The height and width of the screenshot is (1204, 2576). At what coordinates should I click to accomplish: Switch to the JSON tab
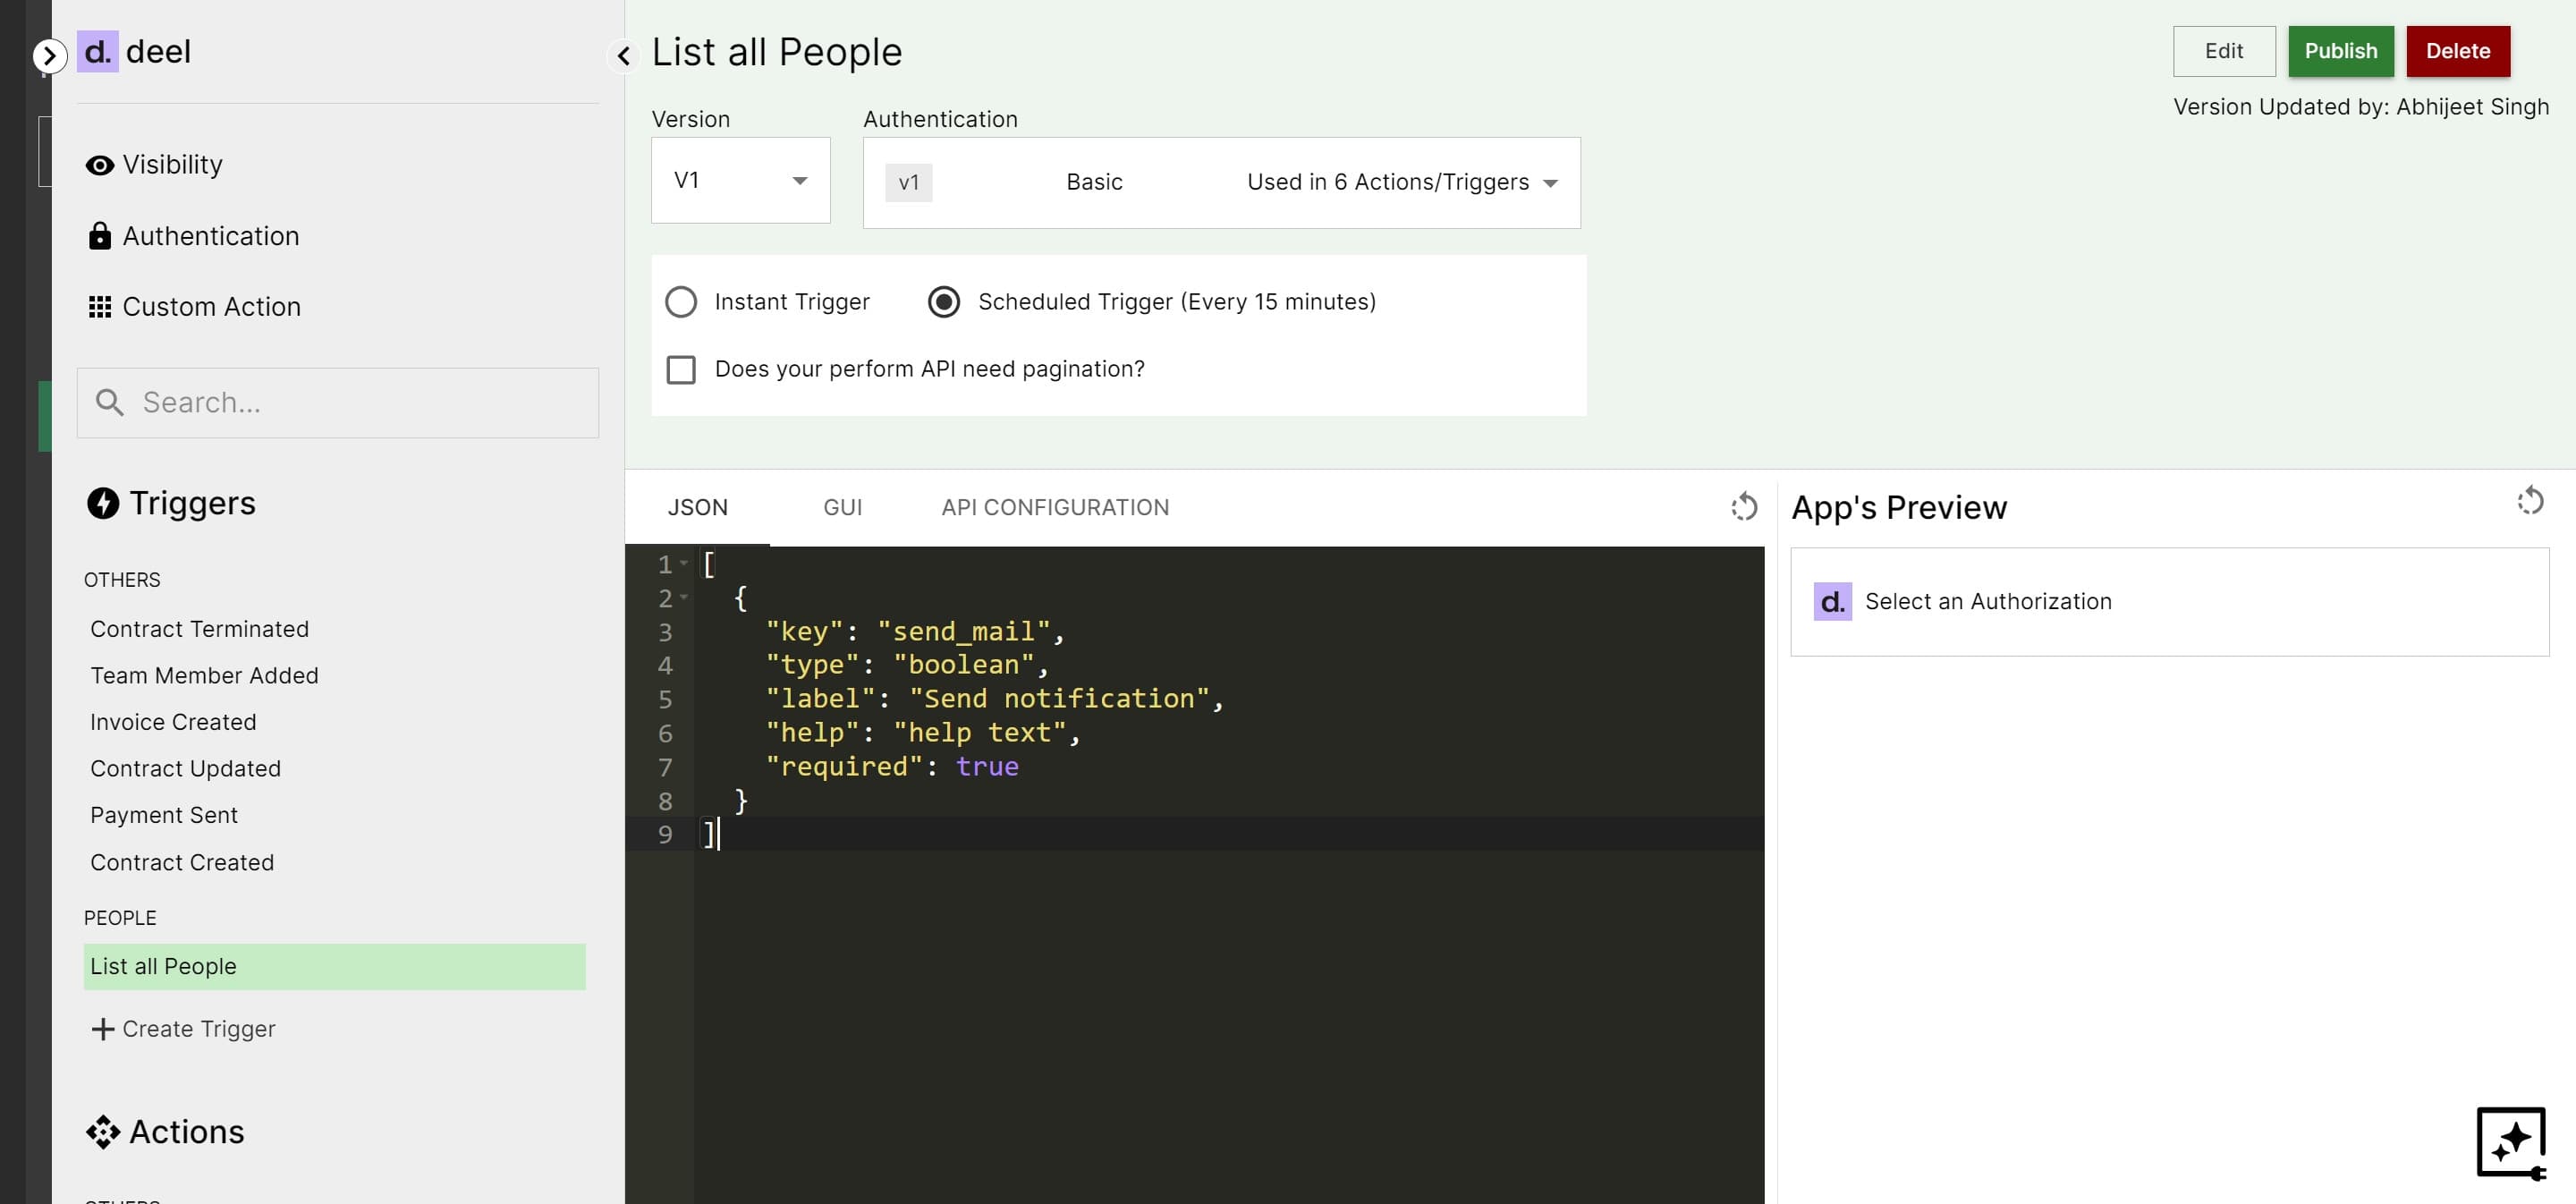(x=698, y=508)
